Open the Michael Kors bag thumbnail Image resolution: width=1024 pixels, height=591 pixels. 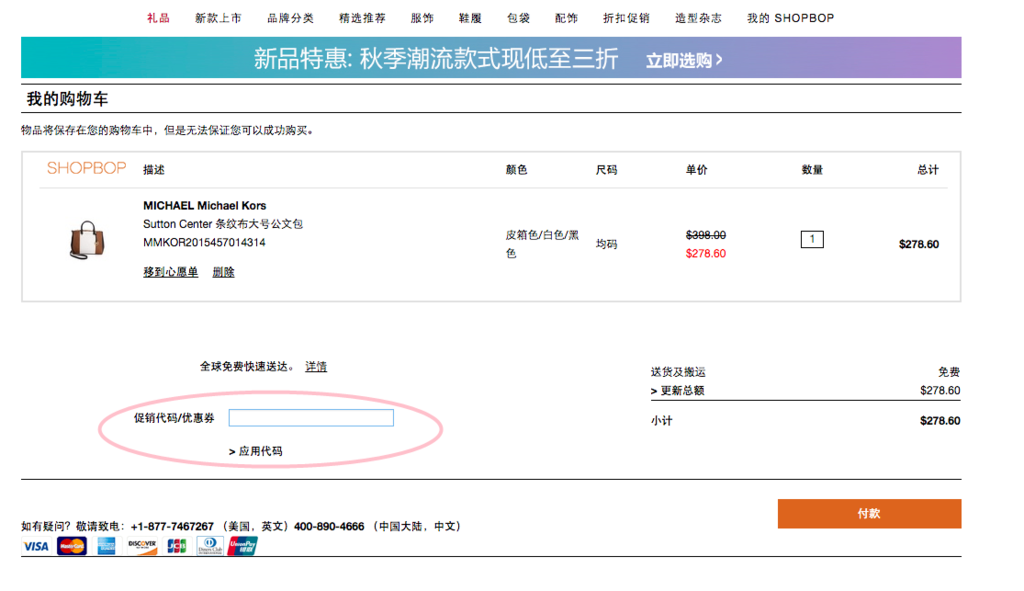(87, 240)
